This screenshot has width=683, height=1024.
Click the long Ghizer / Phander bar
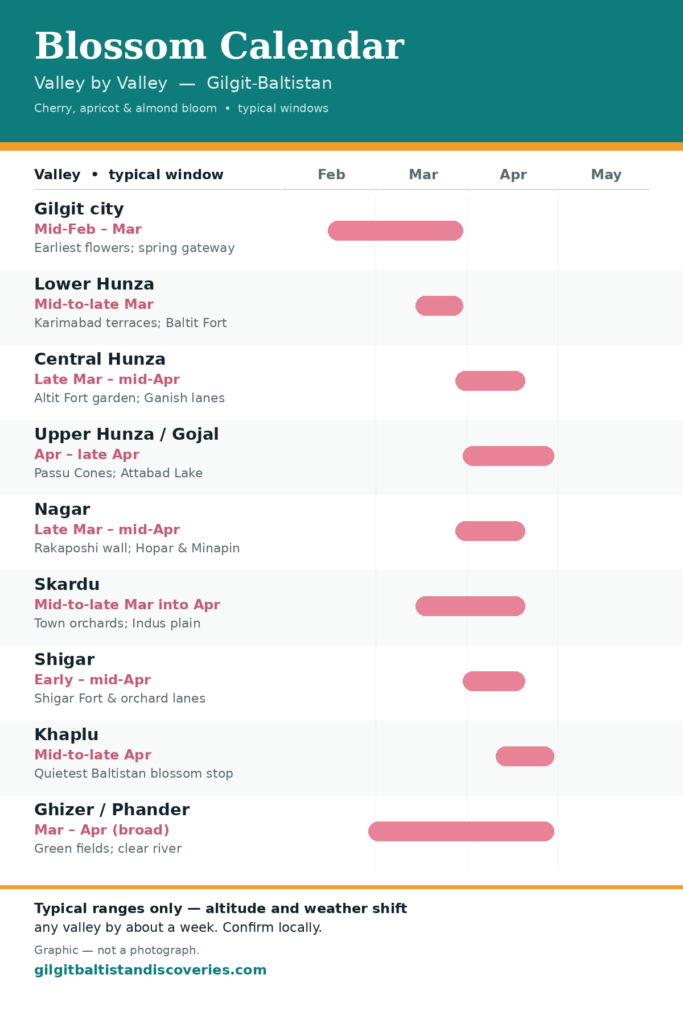(462, 831)
